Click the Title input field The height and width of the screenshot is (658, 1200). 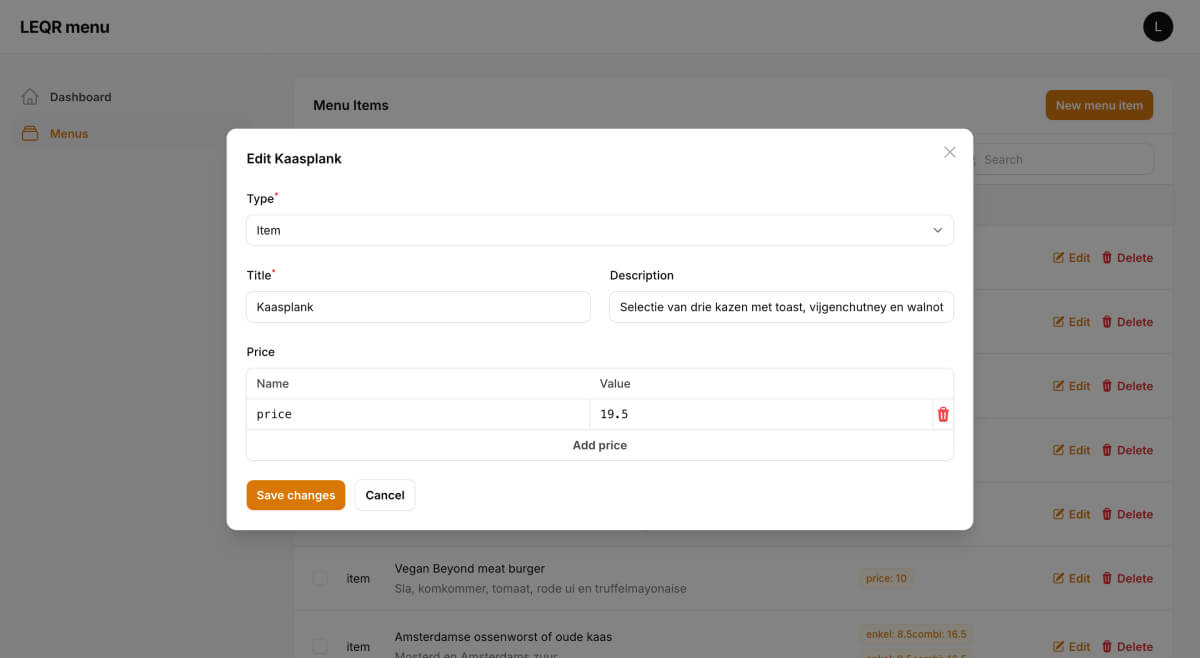pyautogui.click(x=418, y=307)
